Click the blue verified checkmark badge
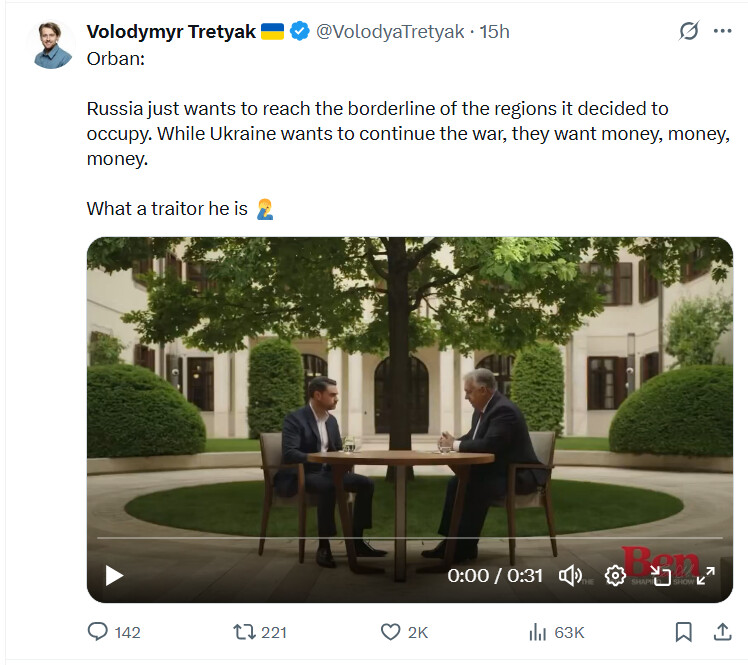The width and height of the screenshot is (748, 665). [x=300, y=31]
